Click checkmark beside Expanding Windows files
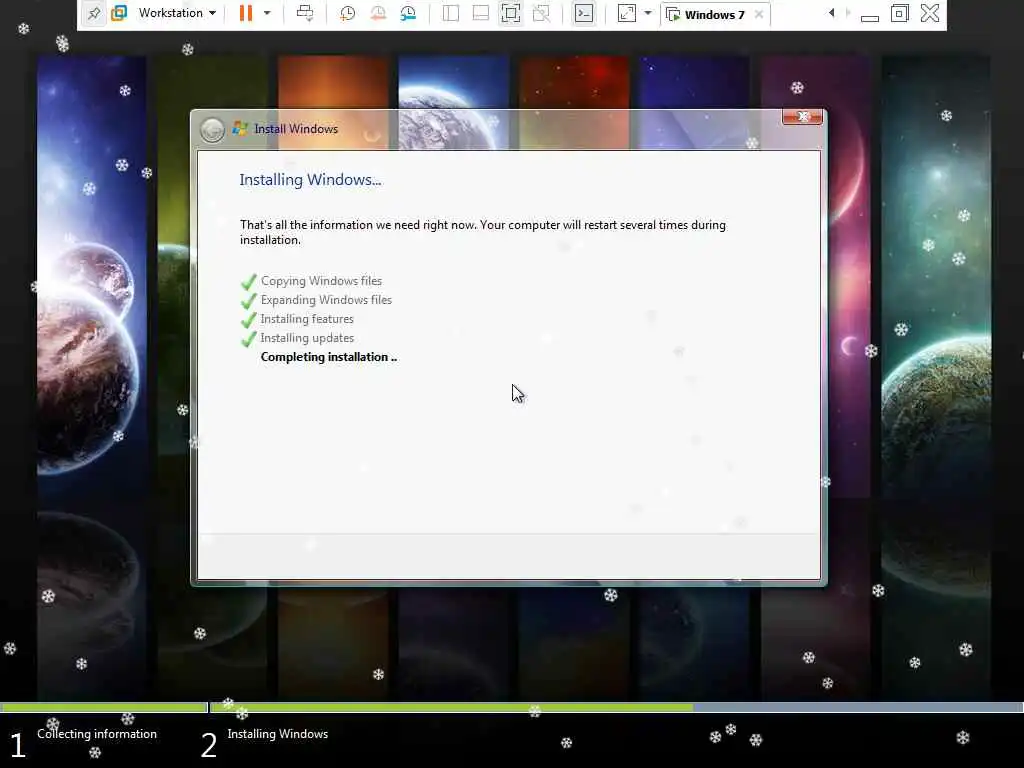Viewport: 1024px width, 768px height. (x=249, y=301)
